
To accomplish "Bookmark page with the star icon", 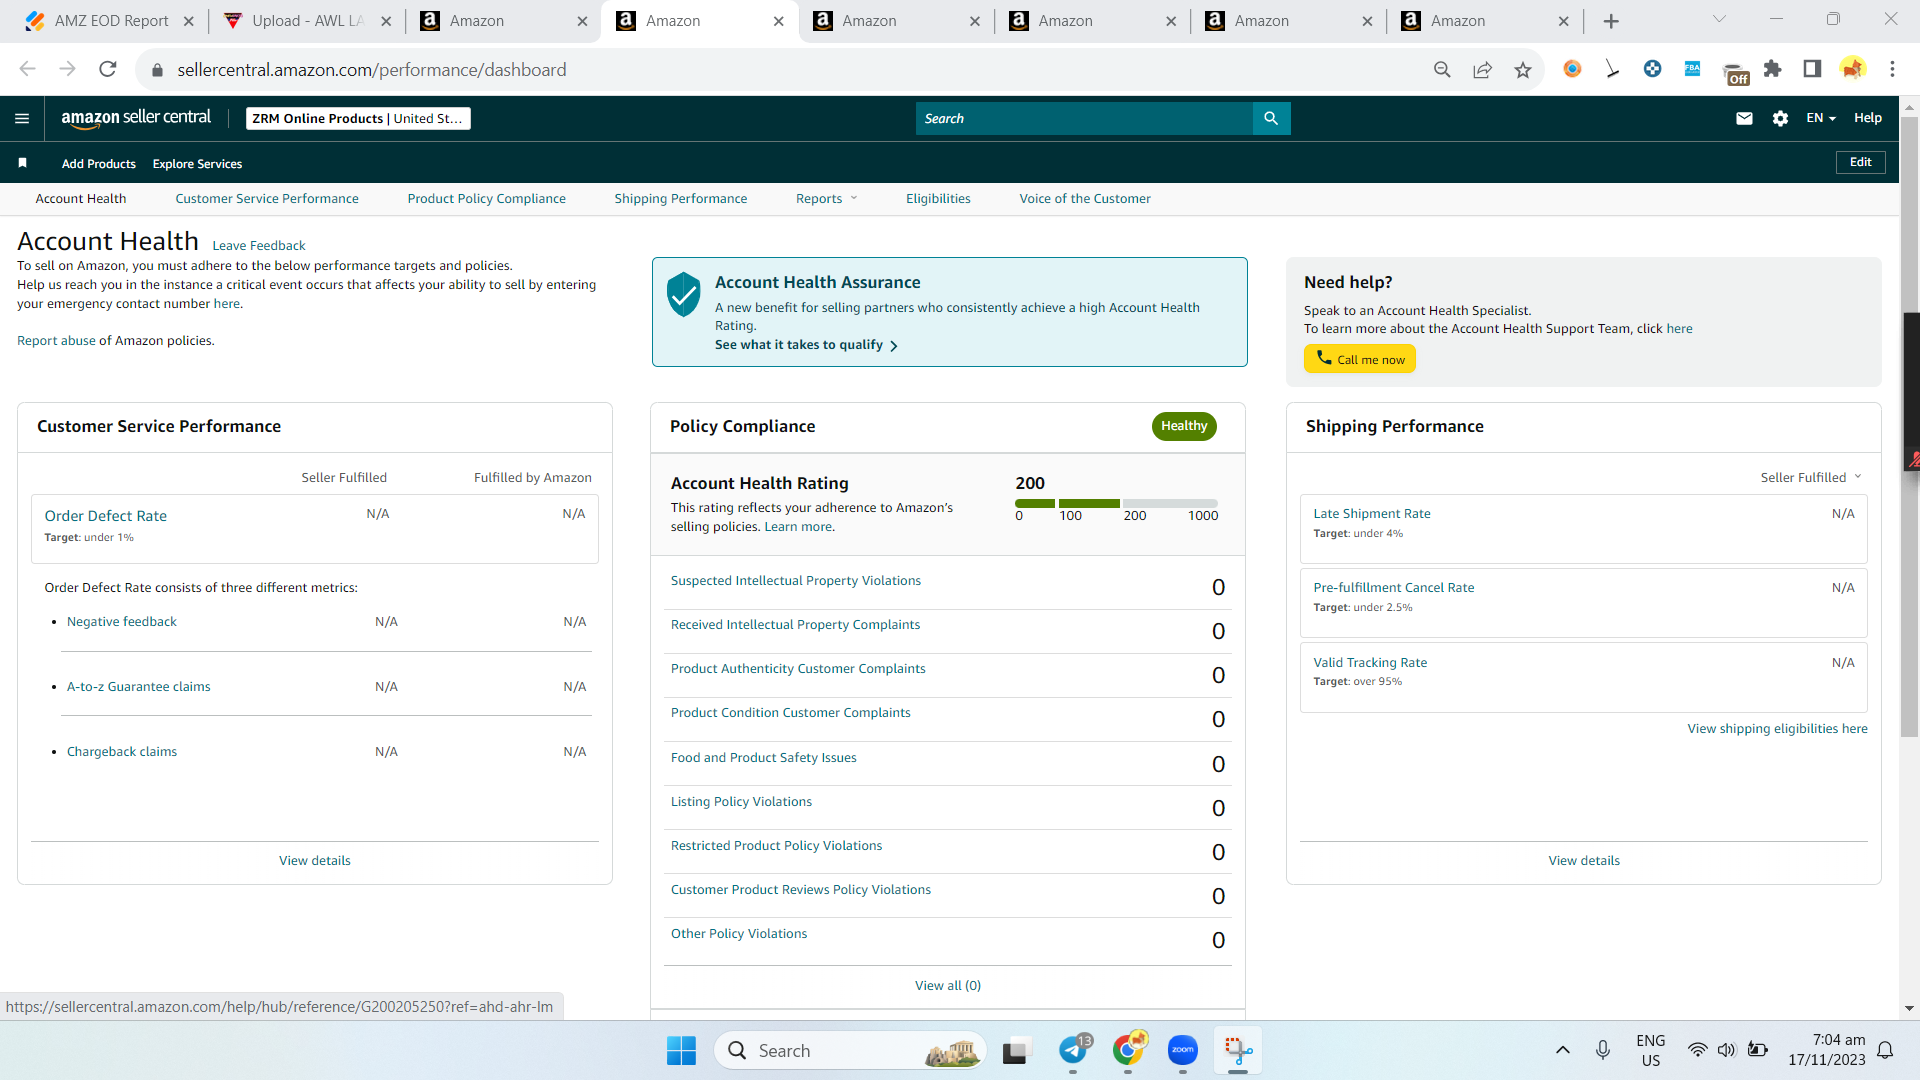I will [1522, 70].
